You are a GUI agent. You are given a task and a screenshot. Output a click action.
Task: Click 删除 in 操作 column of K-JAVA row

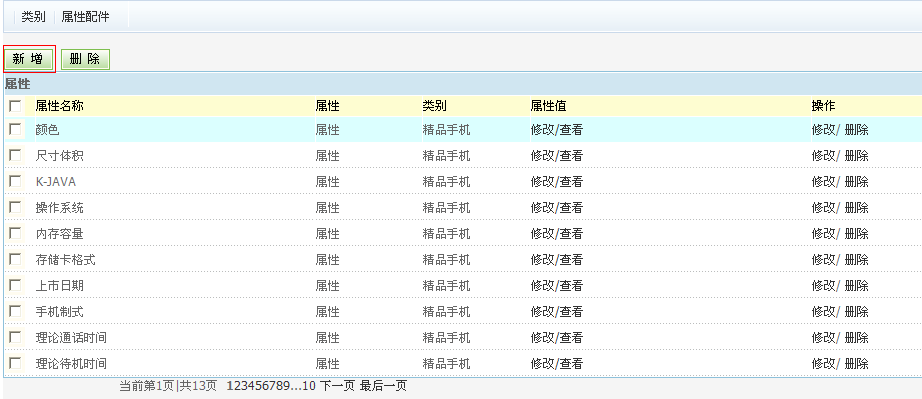[x=857, y=182]
